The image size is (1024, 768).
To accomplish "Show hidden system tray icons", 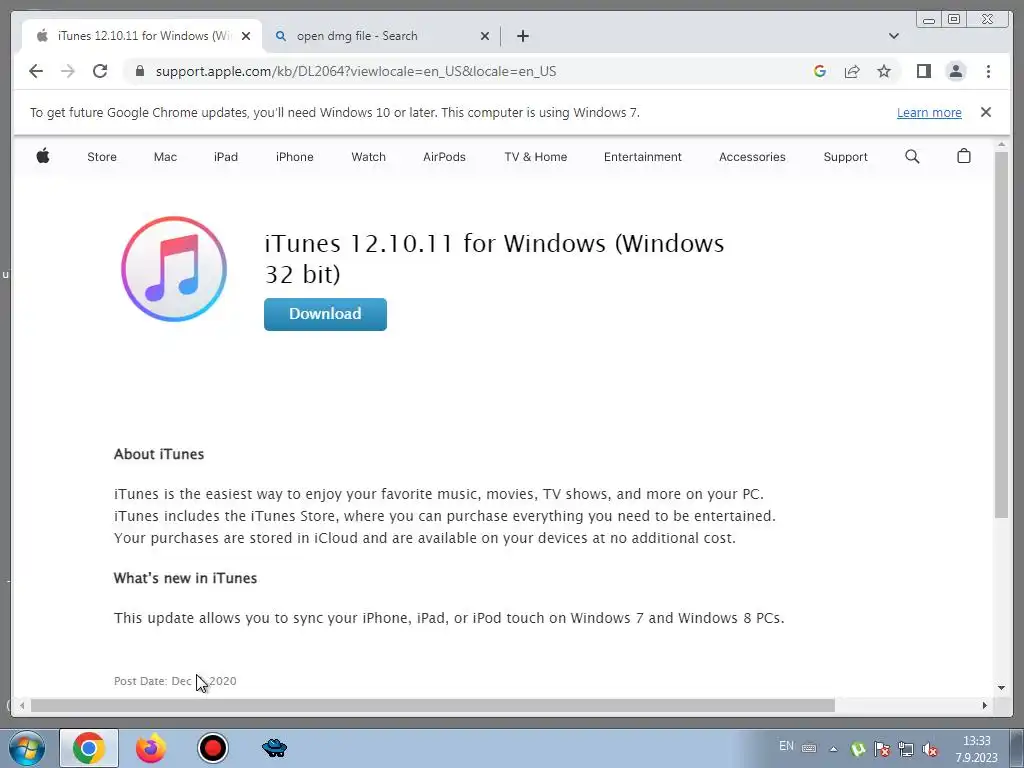I will click(x=833, y=749).
